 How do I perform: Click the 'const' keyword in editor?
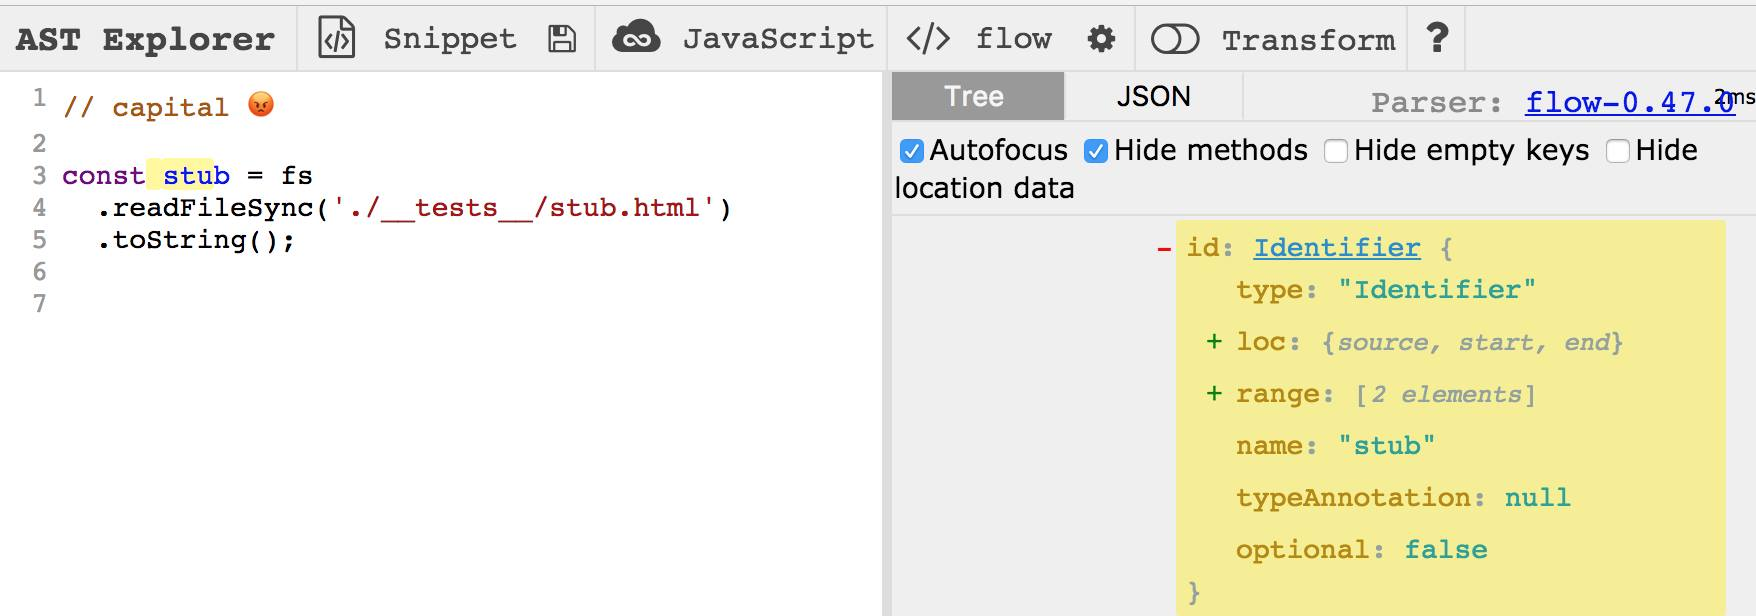pyautogui.click(x=103, y=175)
